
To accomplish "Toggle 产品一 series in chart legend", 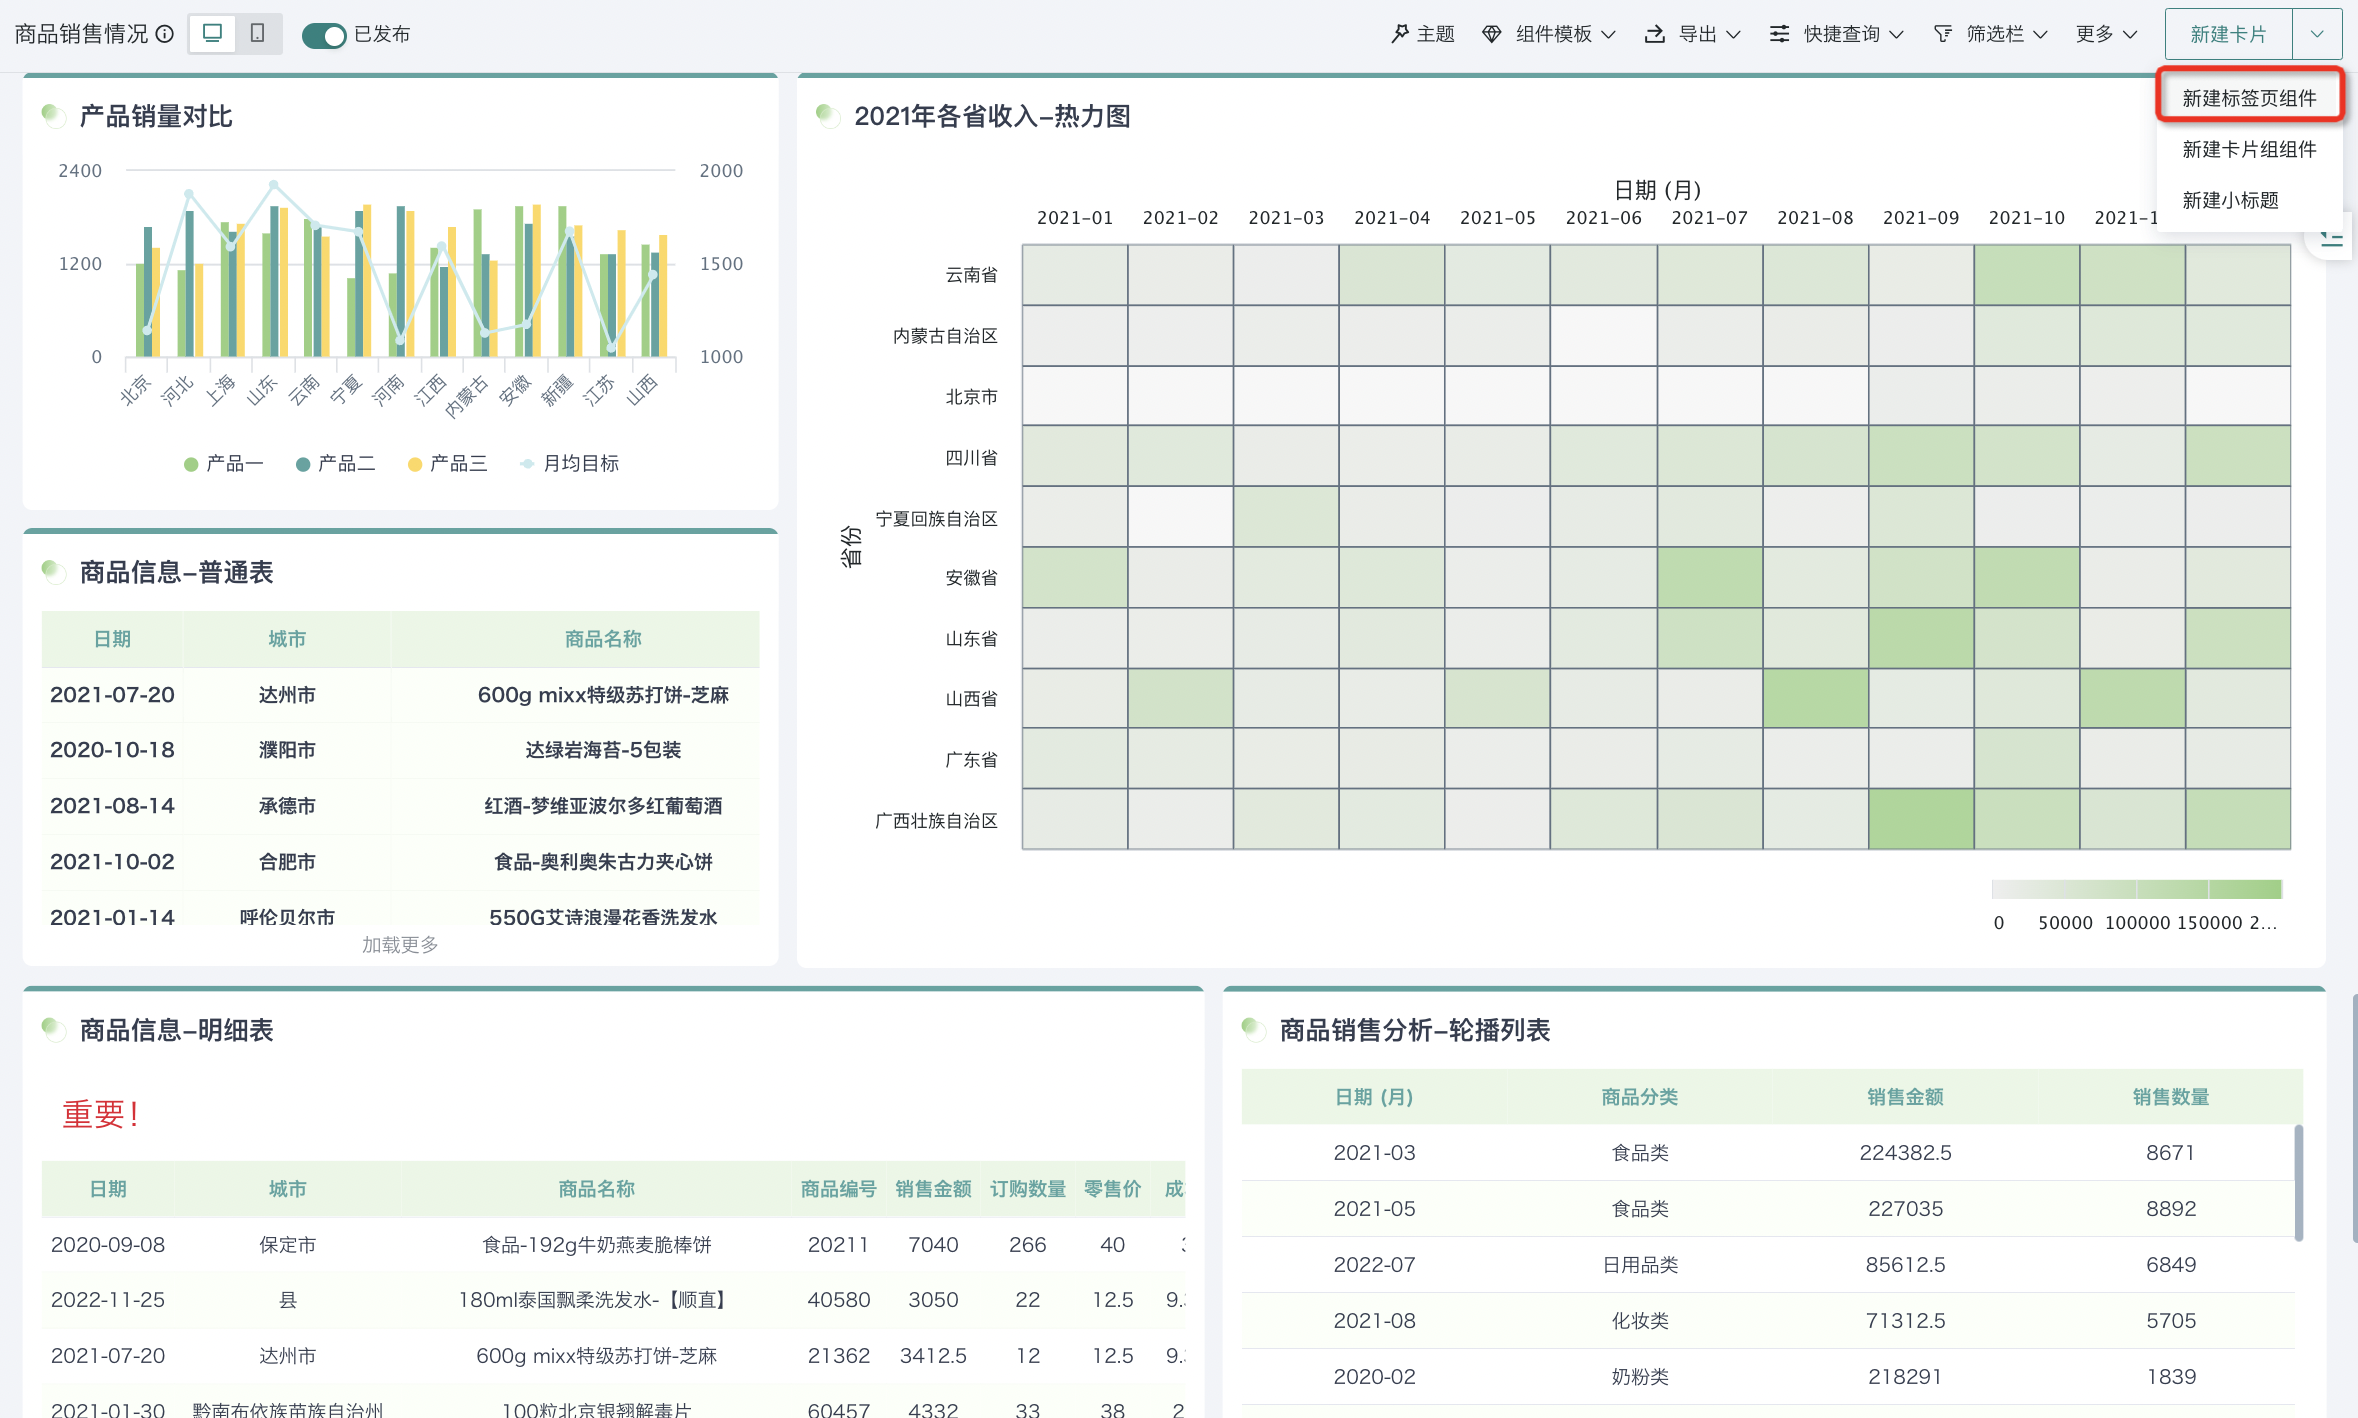I will click(x=224, y=463).
